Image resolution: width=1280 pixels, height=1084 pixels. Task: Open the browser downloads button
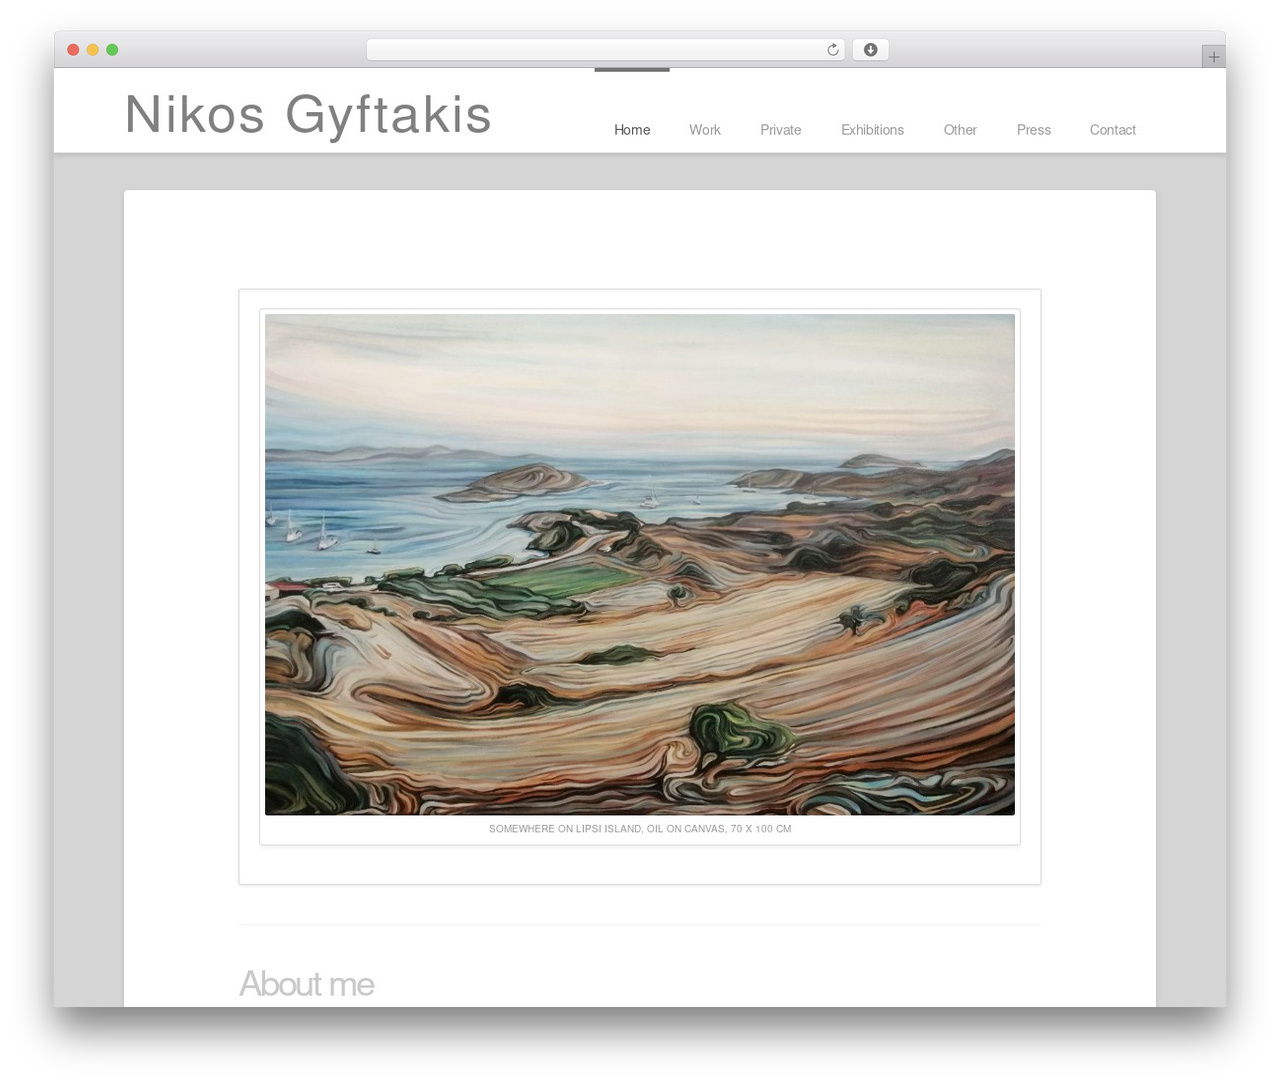point(870,50)
